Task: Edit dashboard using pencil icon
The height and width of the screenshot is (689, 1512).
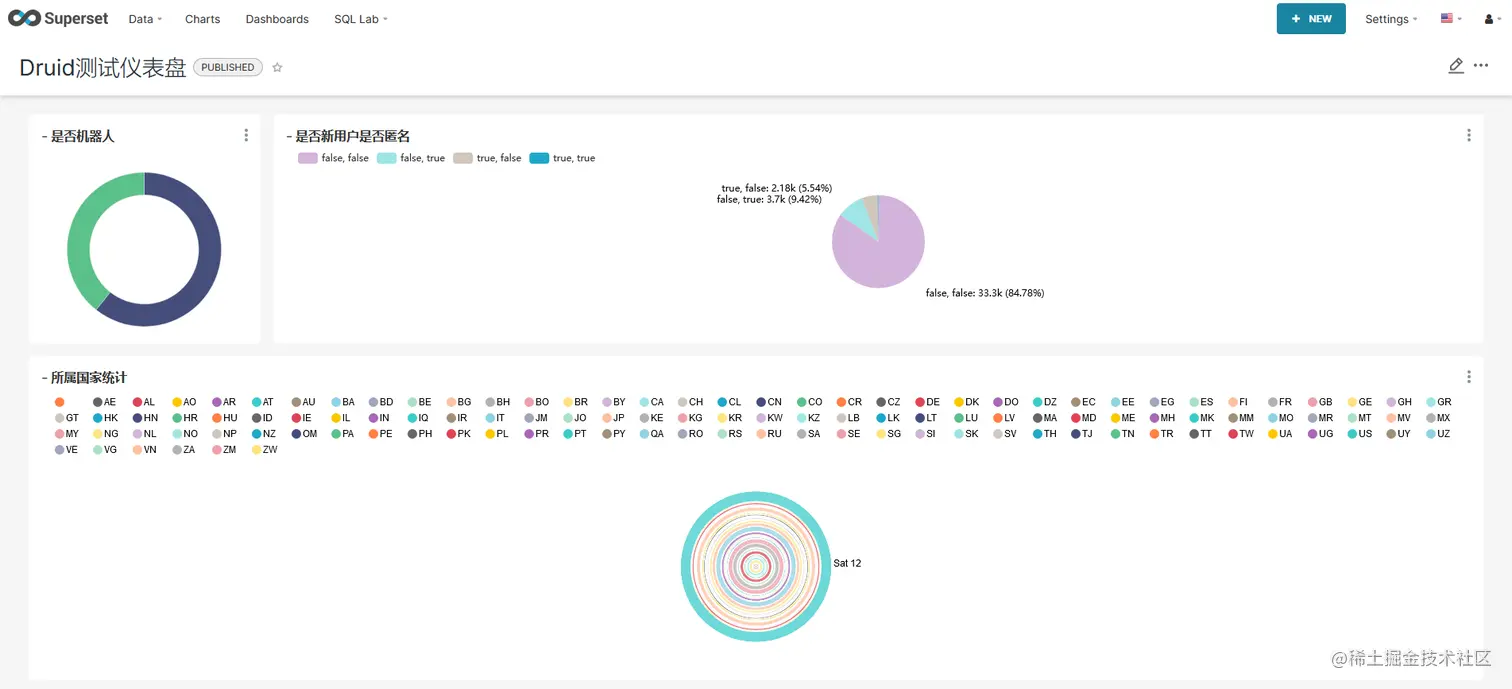Action: [x=1456, y=66]
